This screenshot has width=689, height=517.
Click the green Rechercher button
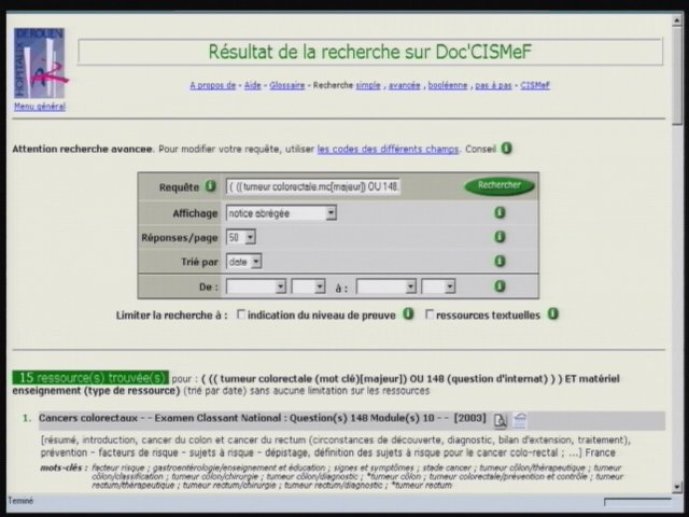pos(499,186)
